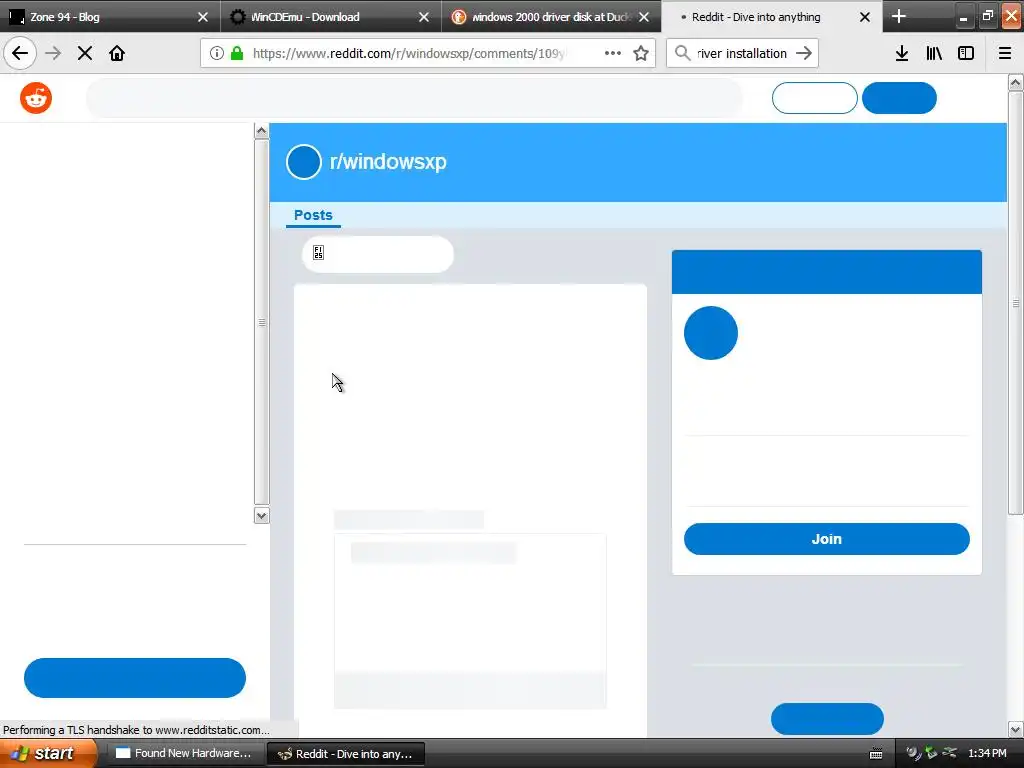1024x768 pixels.
Task: Click the blue community avatar in sidebar card
Action: (711, 333)
